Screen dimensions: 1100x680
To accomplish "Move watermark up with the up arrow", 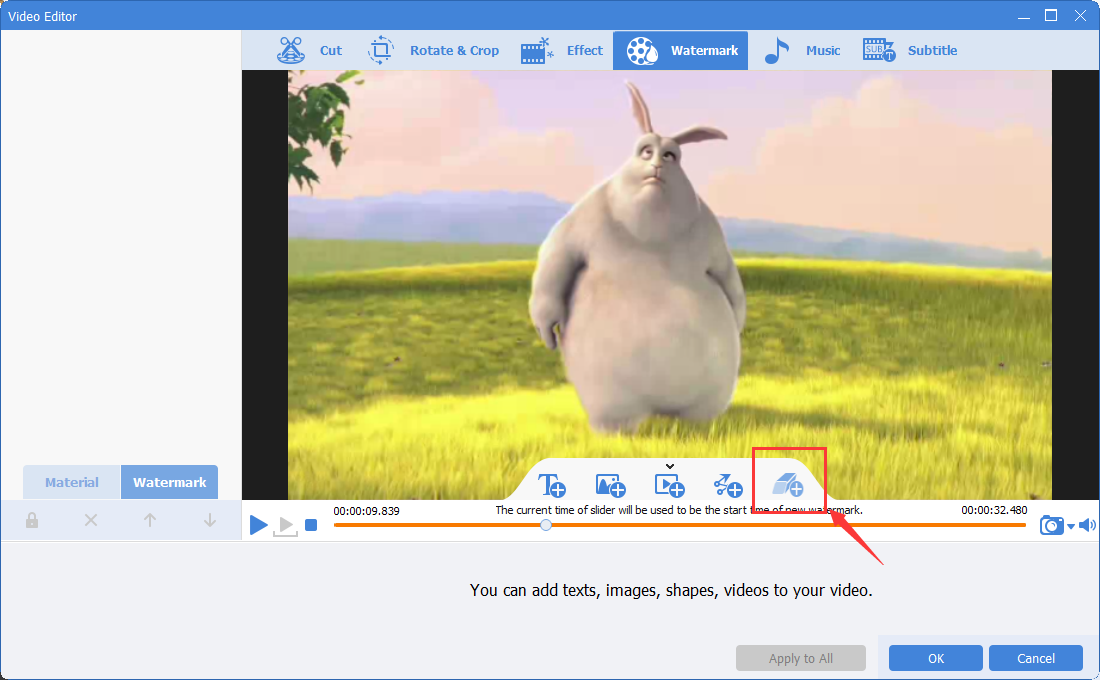I will [x=150, y=520].
